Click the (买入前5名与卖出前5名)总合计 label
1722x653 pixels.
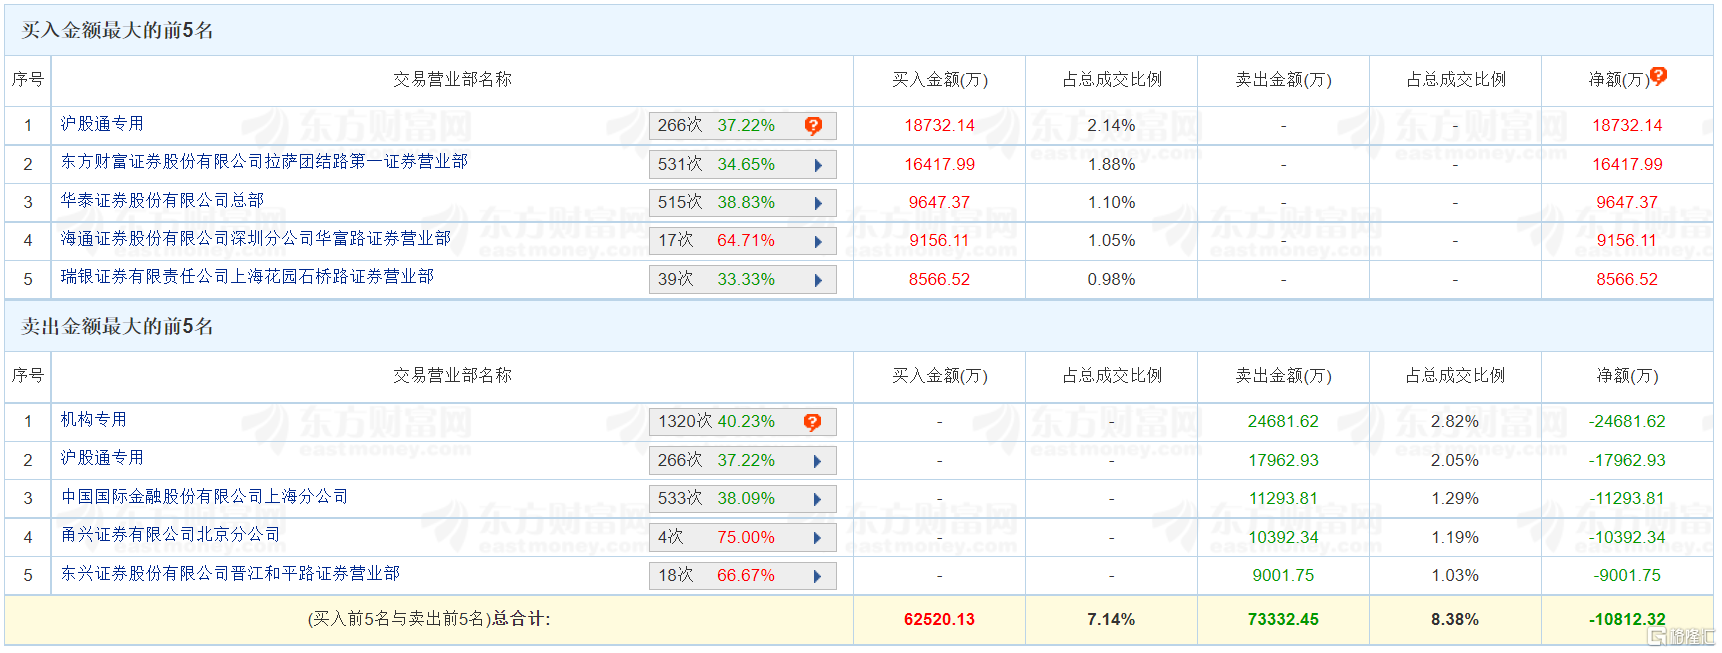coord(429,619)
